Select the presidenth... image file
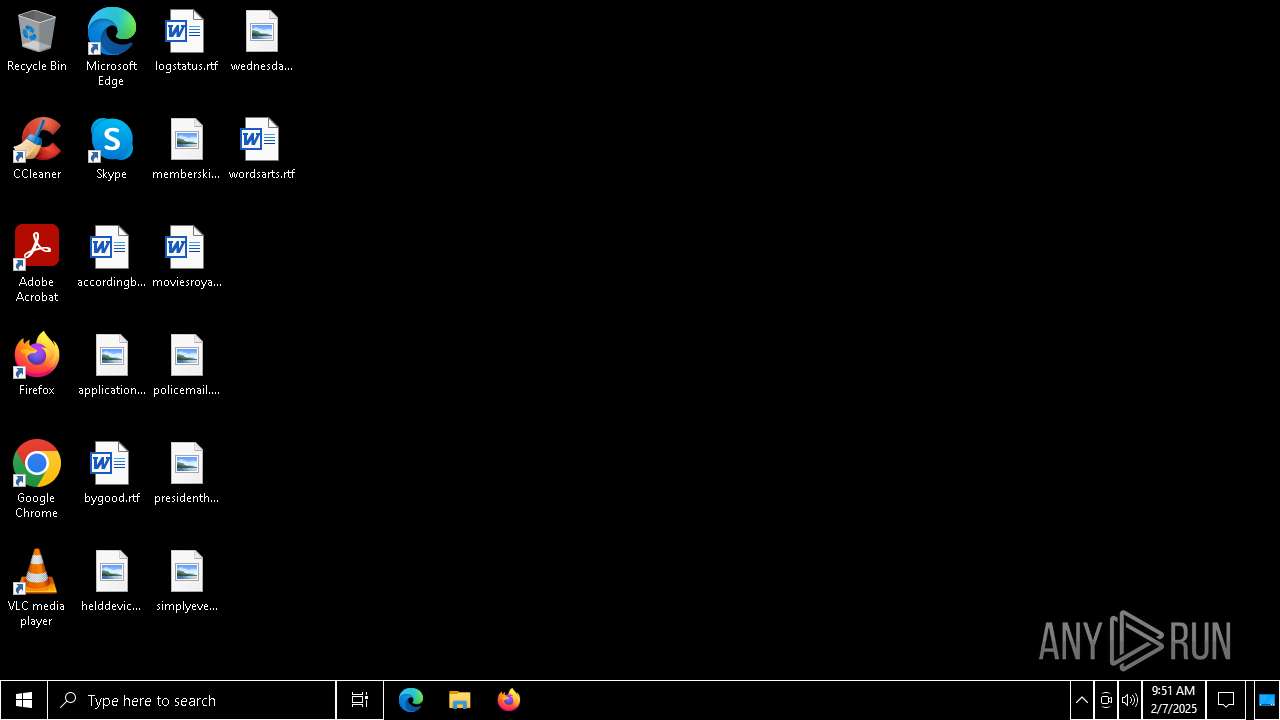The width and height of the screenshot is (1280, 720). 186,473
